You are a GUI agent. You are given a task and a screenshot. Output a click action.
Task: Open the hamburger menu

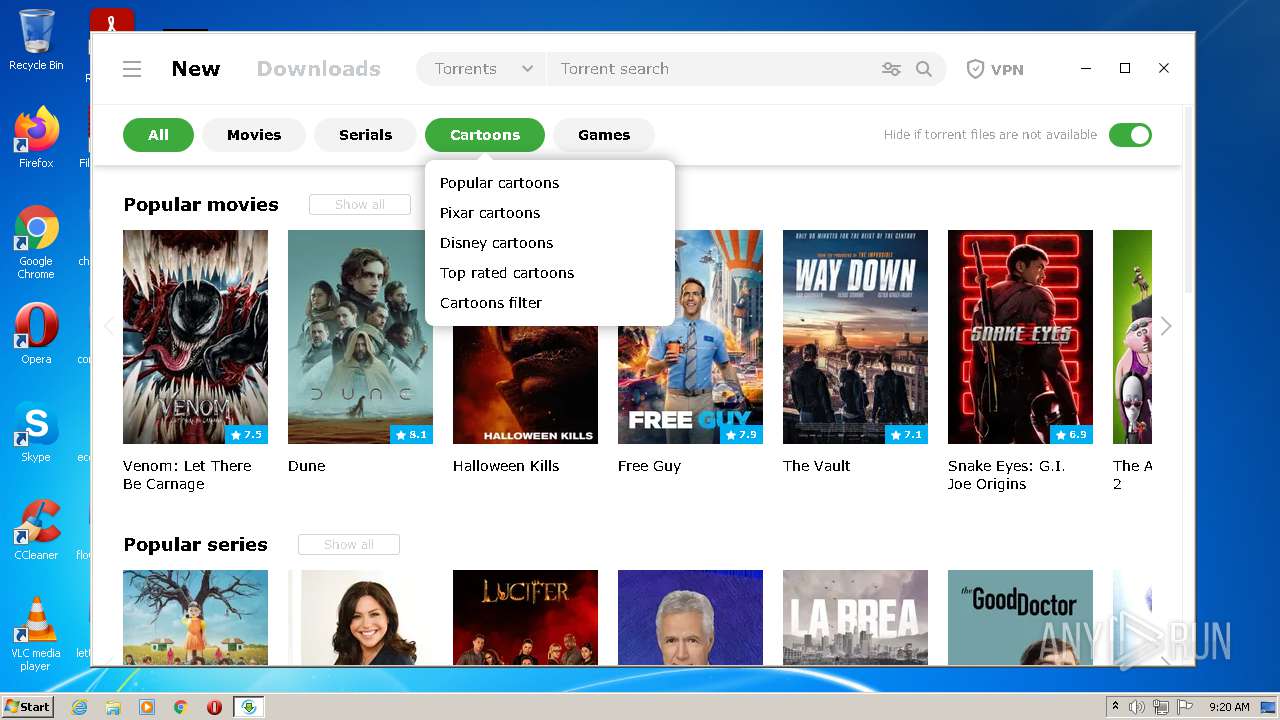pos(132,69)
